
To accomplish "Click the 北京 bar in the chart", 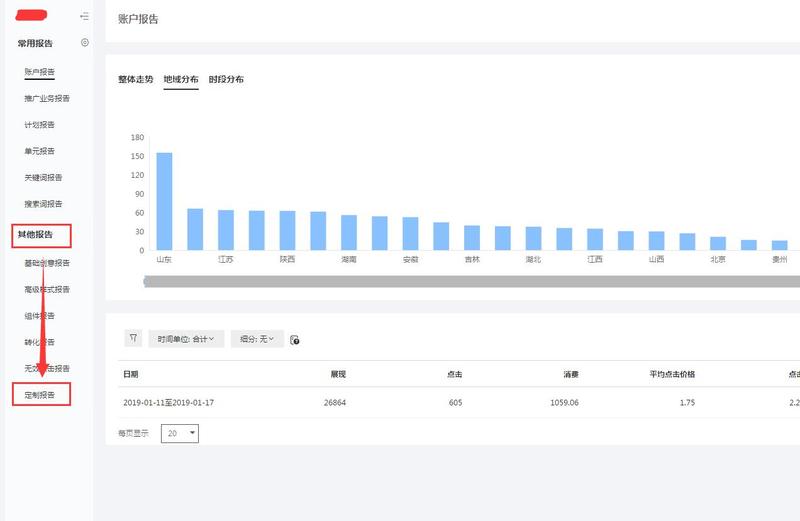I will [x=718, y=243].
